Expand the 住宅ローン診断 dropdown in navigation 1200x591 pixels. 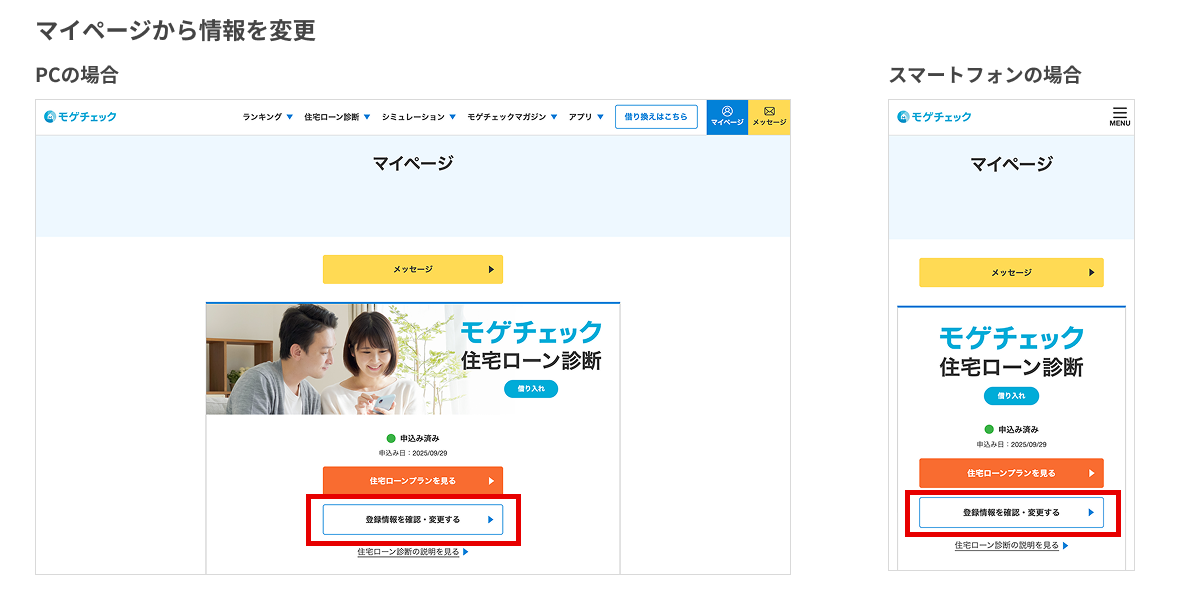tap(337, 117)
